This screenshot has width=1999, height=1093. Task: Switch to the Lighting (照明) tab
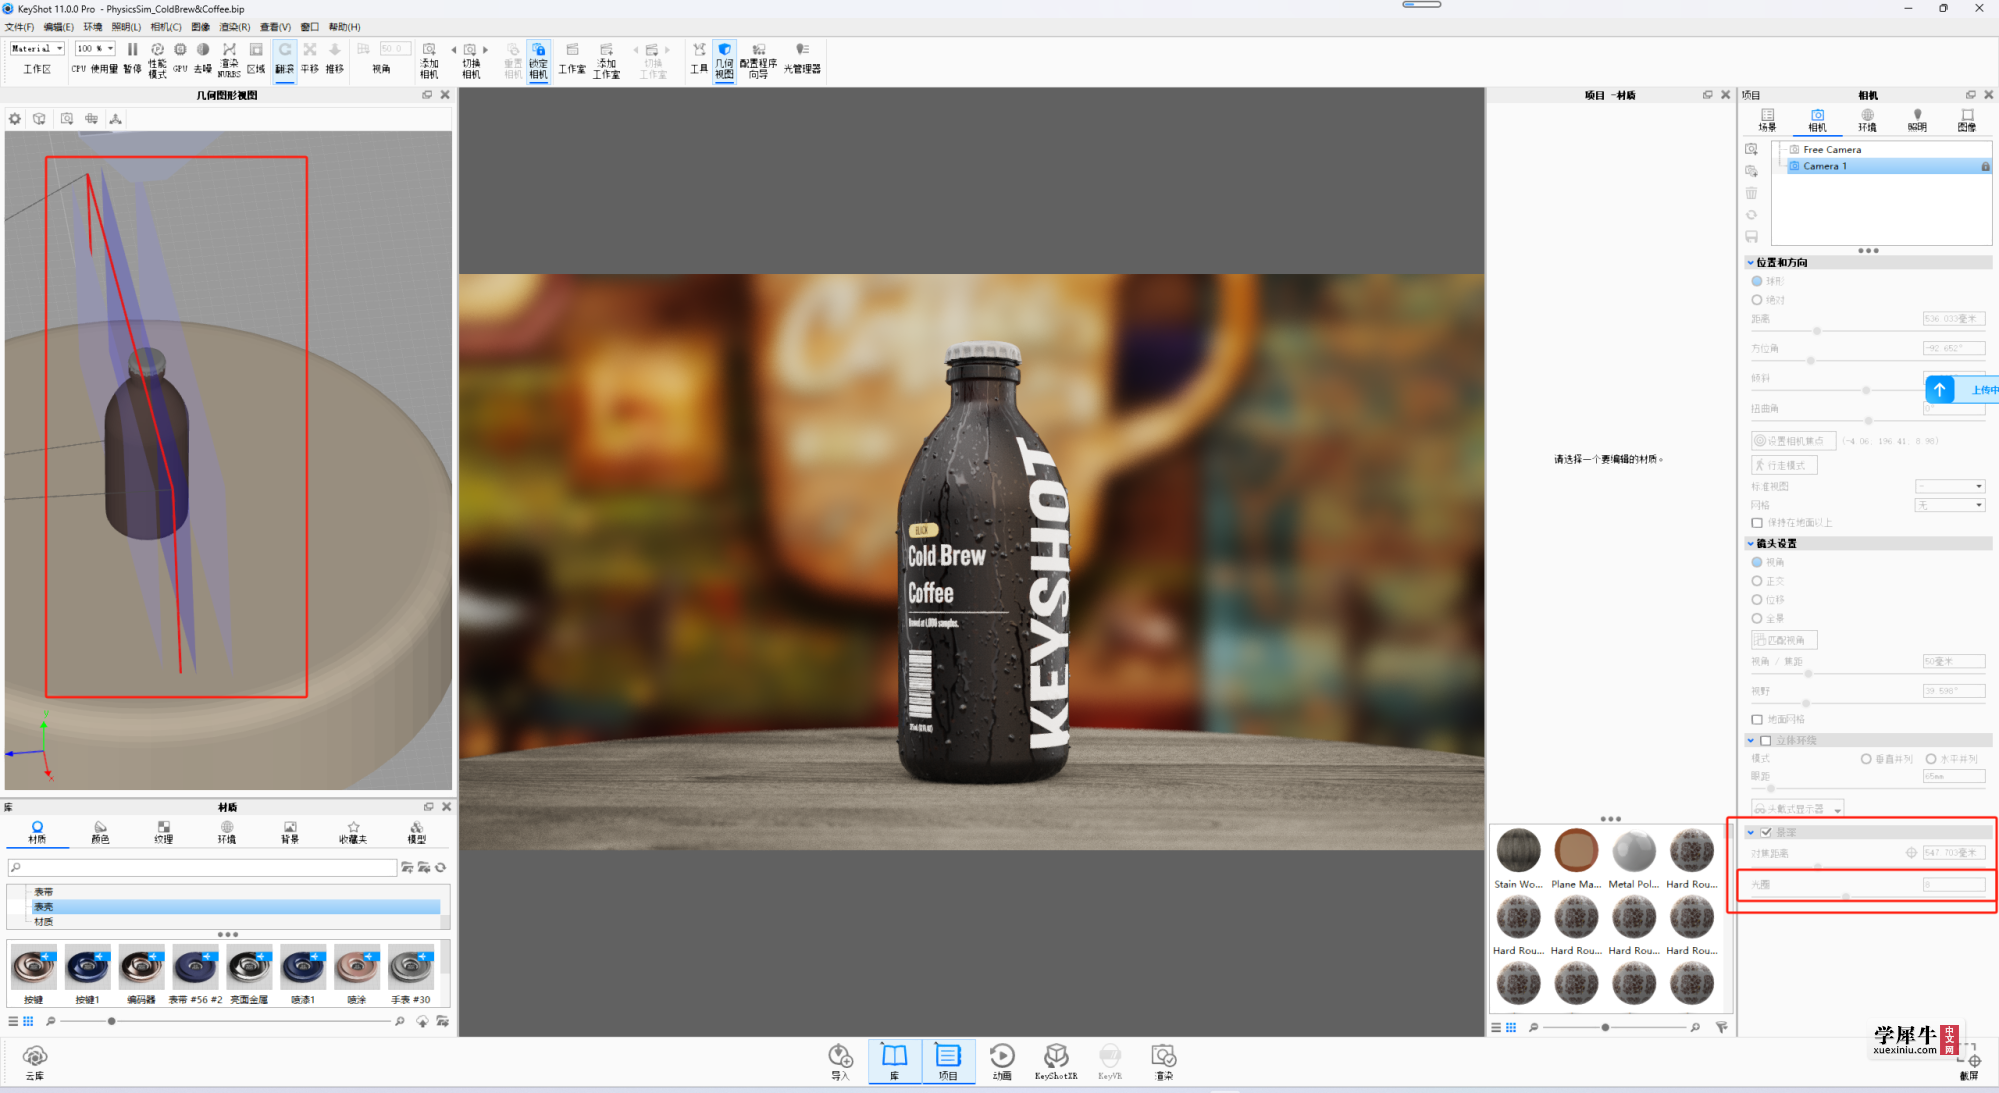pos(1917,120)
